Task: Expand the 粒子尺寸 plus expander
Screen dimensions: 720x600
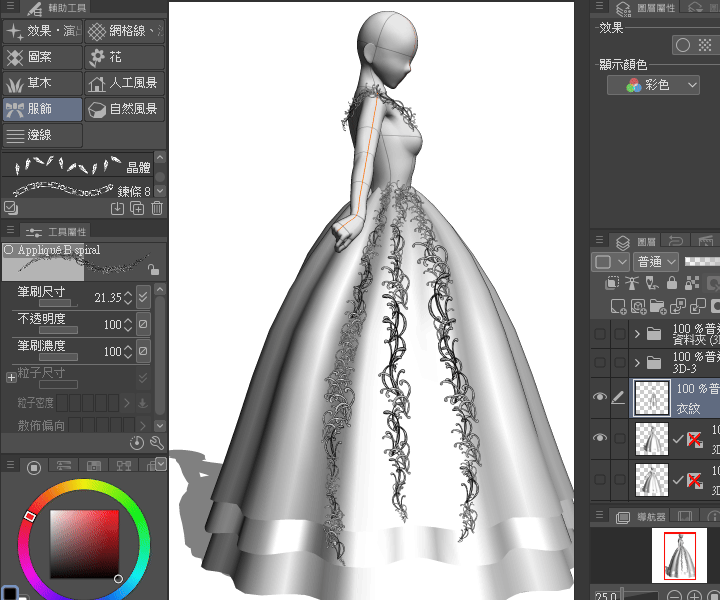Action: coord(11,377)
